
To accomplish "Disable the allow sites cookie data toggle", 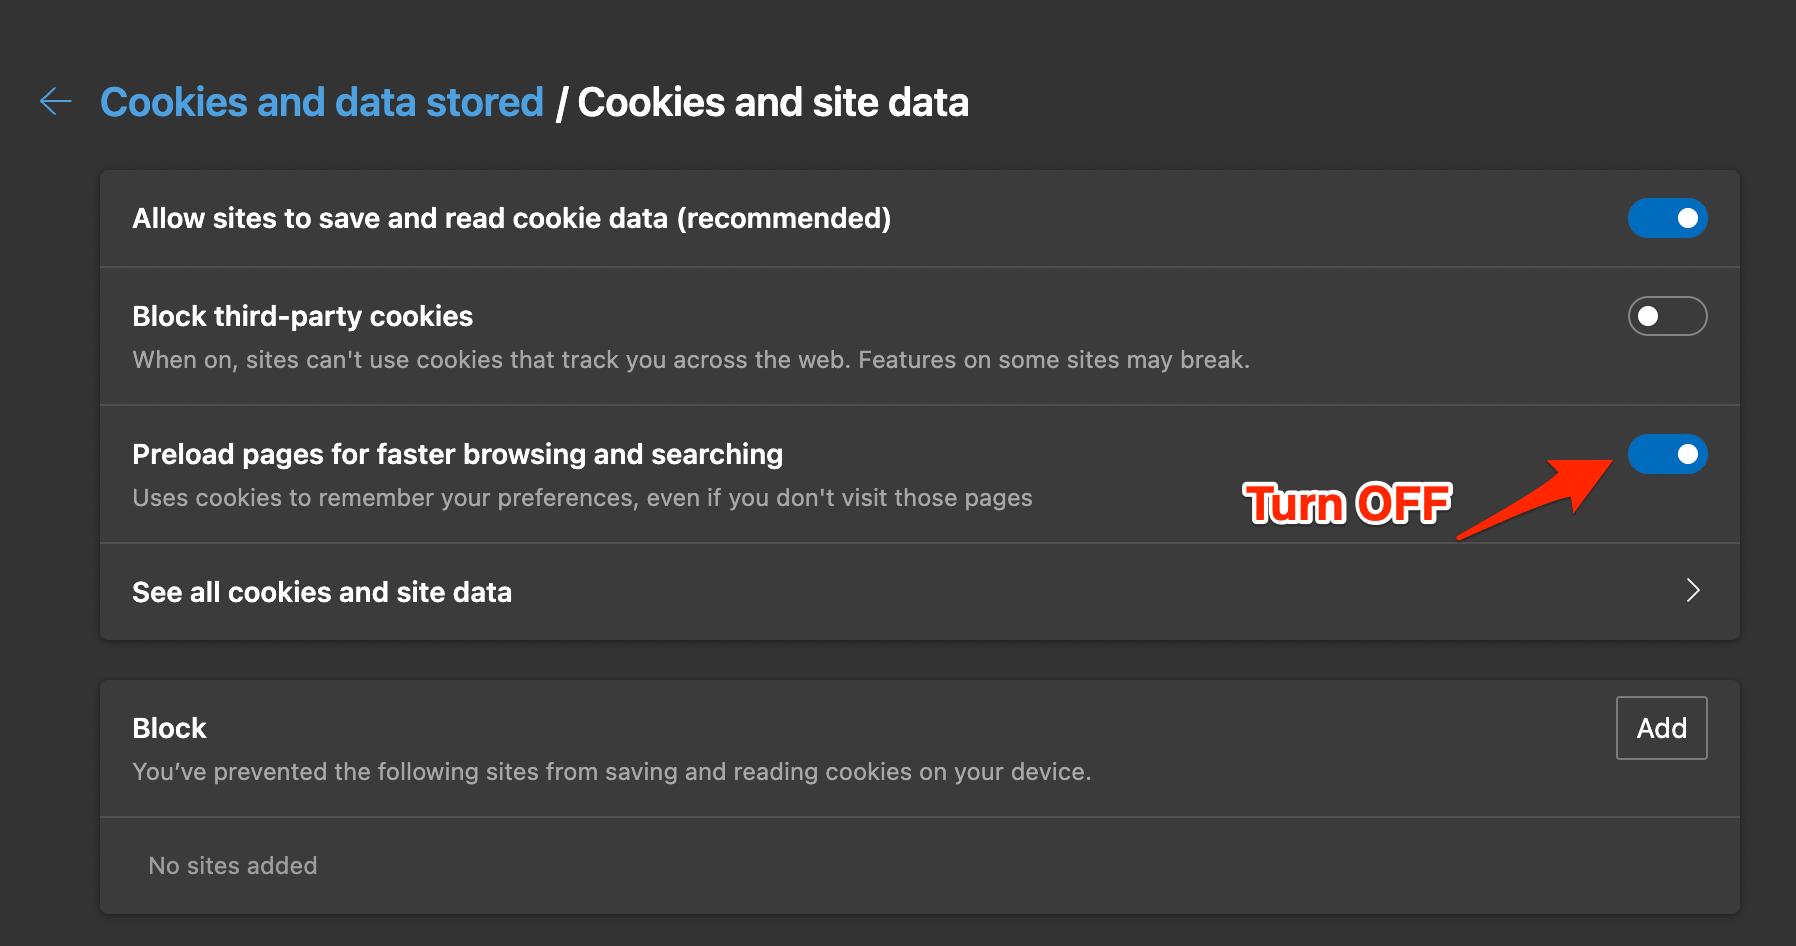I will pos(1667,218).
